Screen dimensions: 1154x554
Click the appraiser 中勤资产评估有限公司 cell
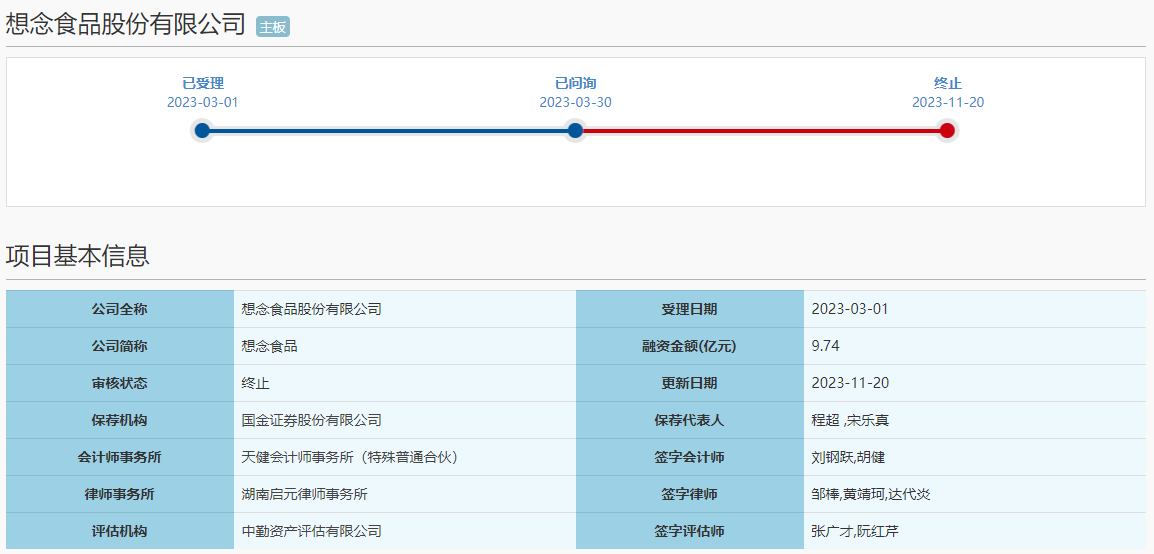click(312, 531)
